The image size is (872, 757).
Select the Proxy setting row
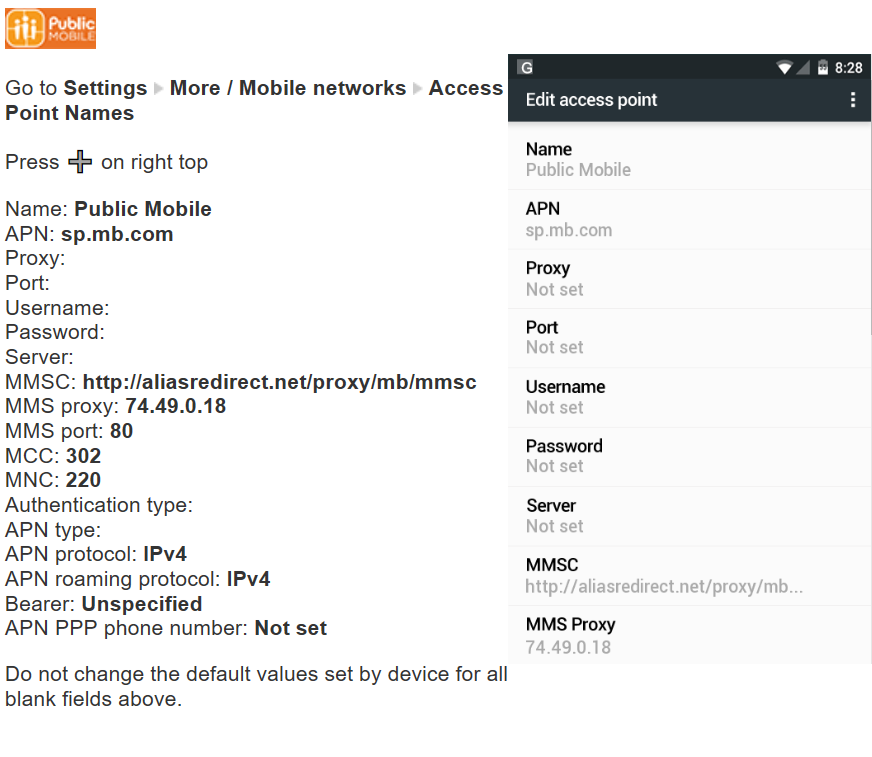(689, 278)
